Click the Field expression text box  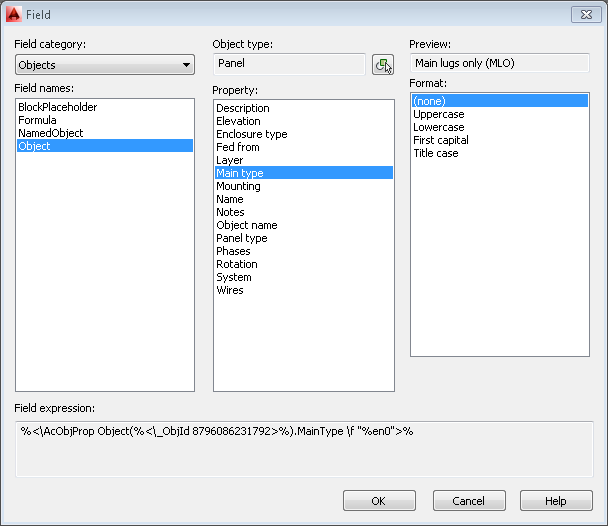pos(304,449)
